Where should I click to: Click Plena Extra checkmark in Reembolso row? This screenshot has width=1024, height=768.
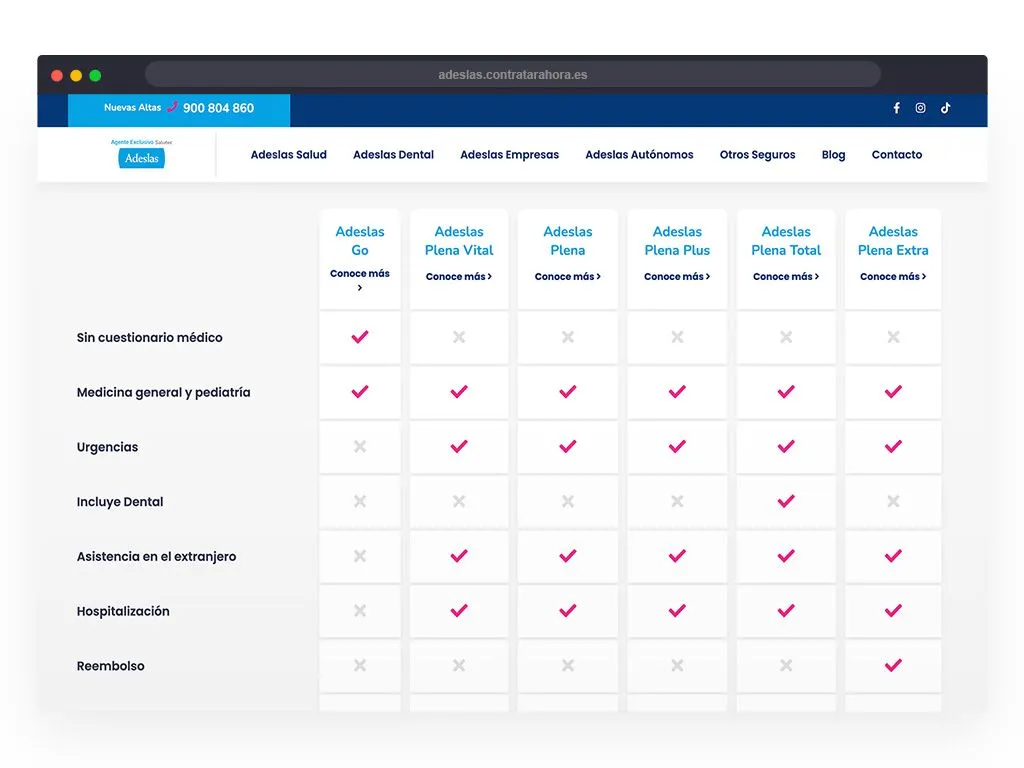[x=893, y=666]
